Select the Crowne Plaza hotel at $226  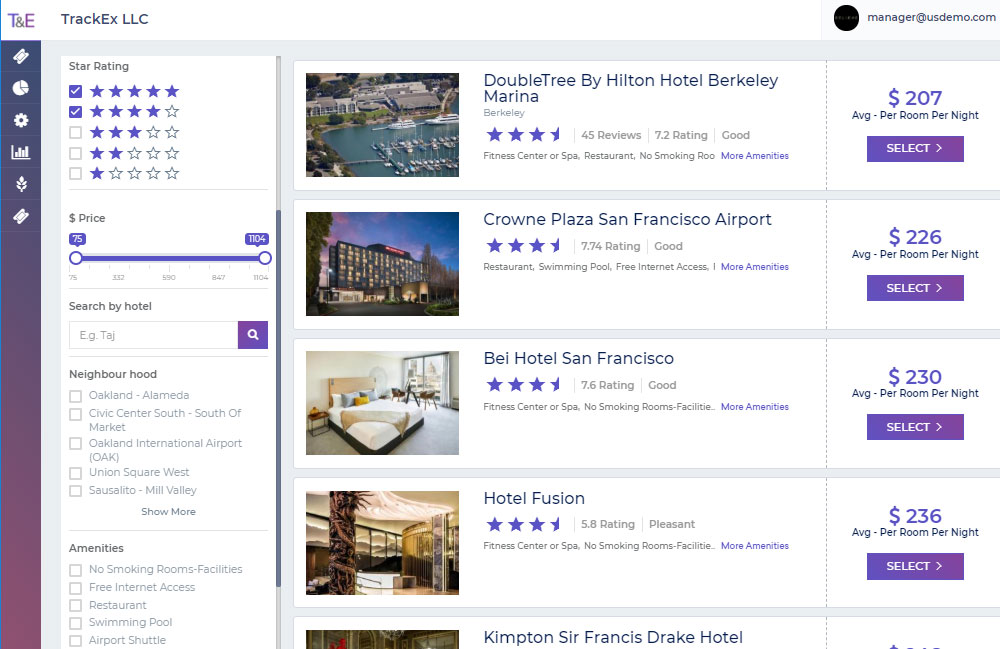click(x=915, y=288)
